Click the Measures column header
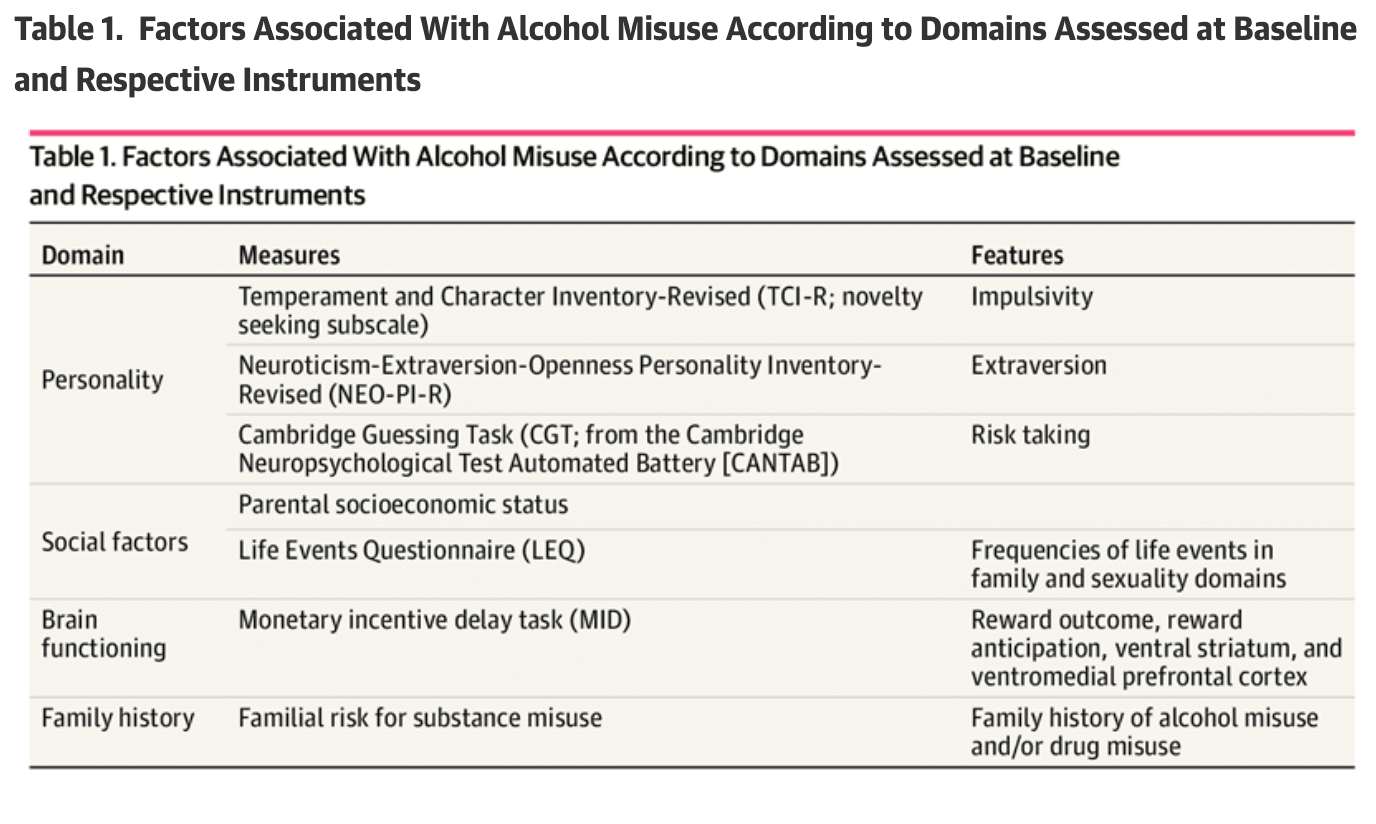The height and width of the screenshot is (824, 1376). tap(288, 255)
